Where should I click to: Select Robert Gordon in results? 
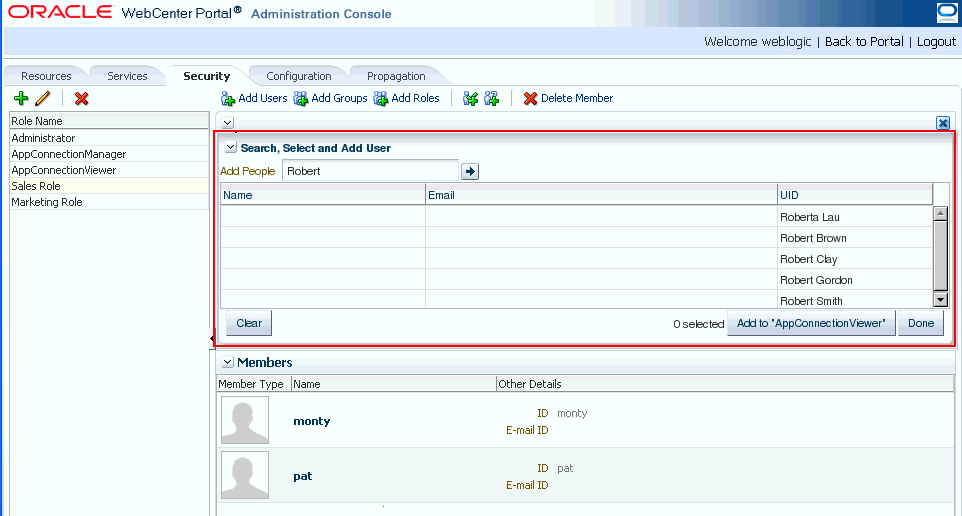coord(816,280)
